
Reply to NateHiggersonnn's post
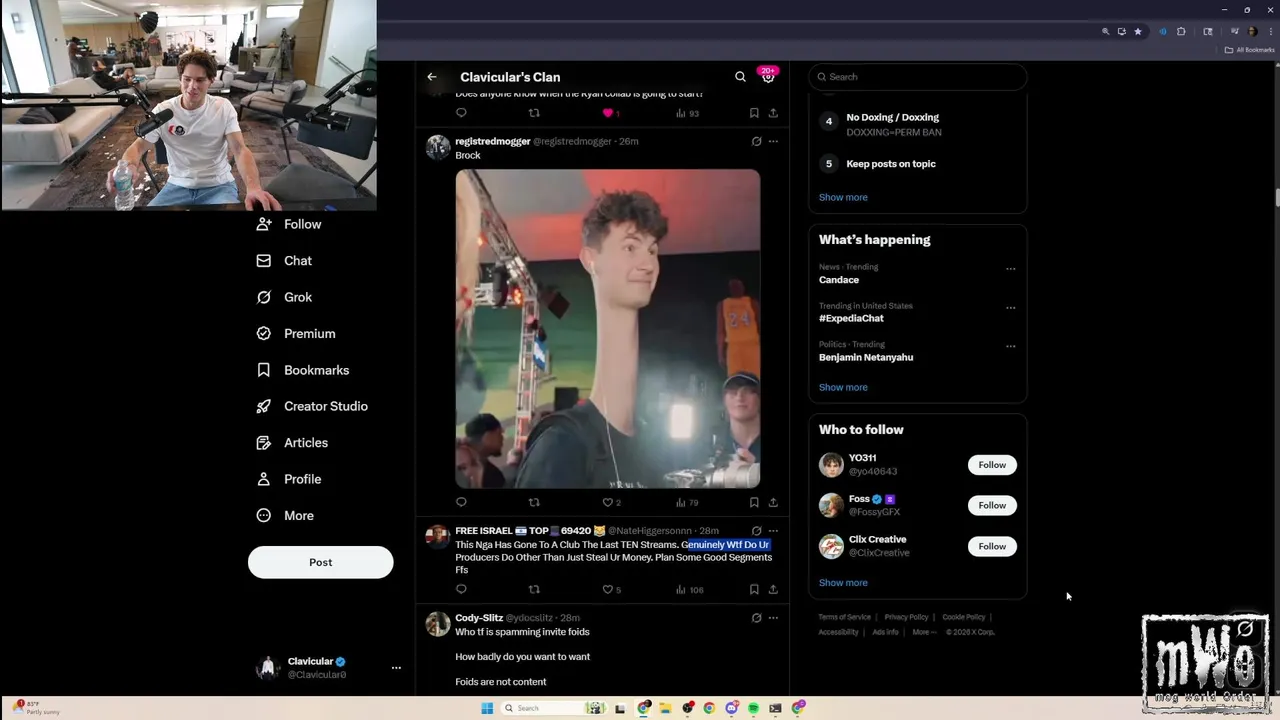click(461, 589)
